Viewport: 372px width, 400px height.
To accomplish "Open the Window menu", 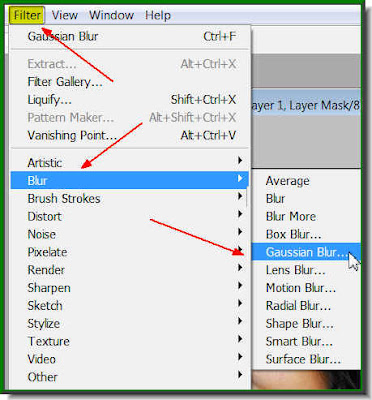I will click(111, 15).
